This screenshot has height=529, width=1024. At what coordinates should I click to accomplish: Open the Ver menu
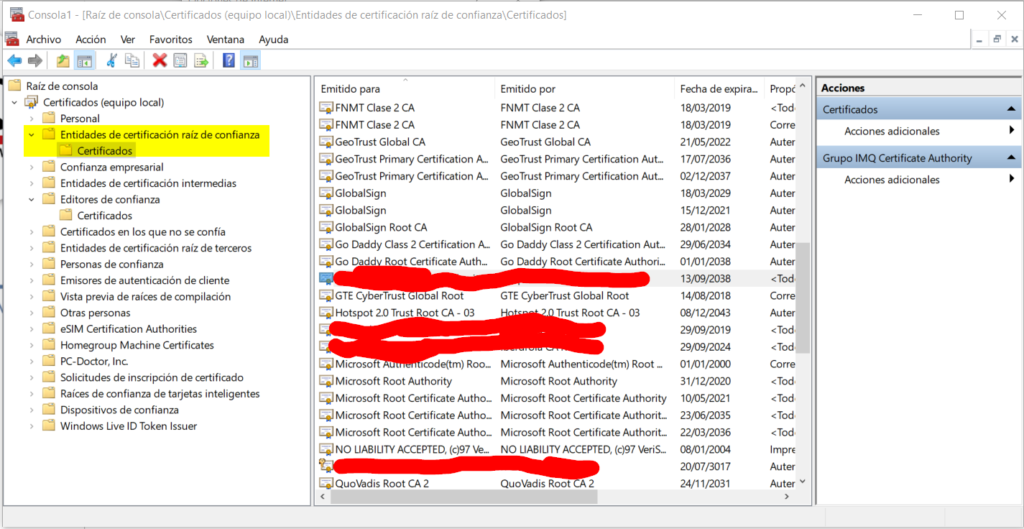point(127,39)
